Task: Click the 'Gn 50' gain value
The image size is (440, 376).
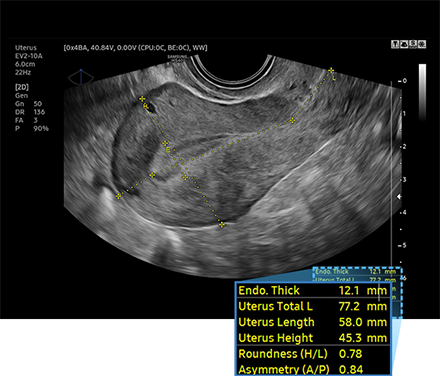Action: click(28, 104)
